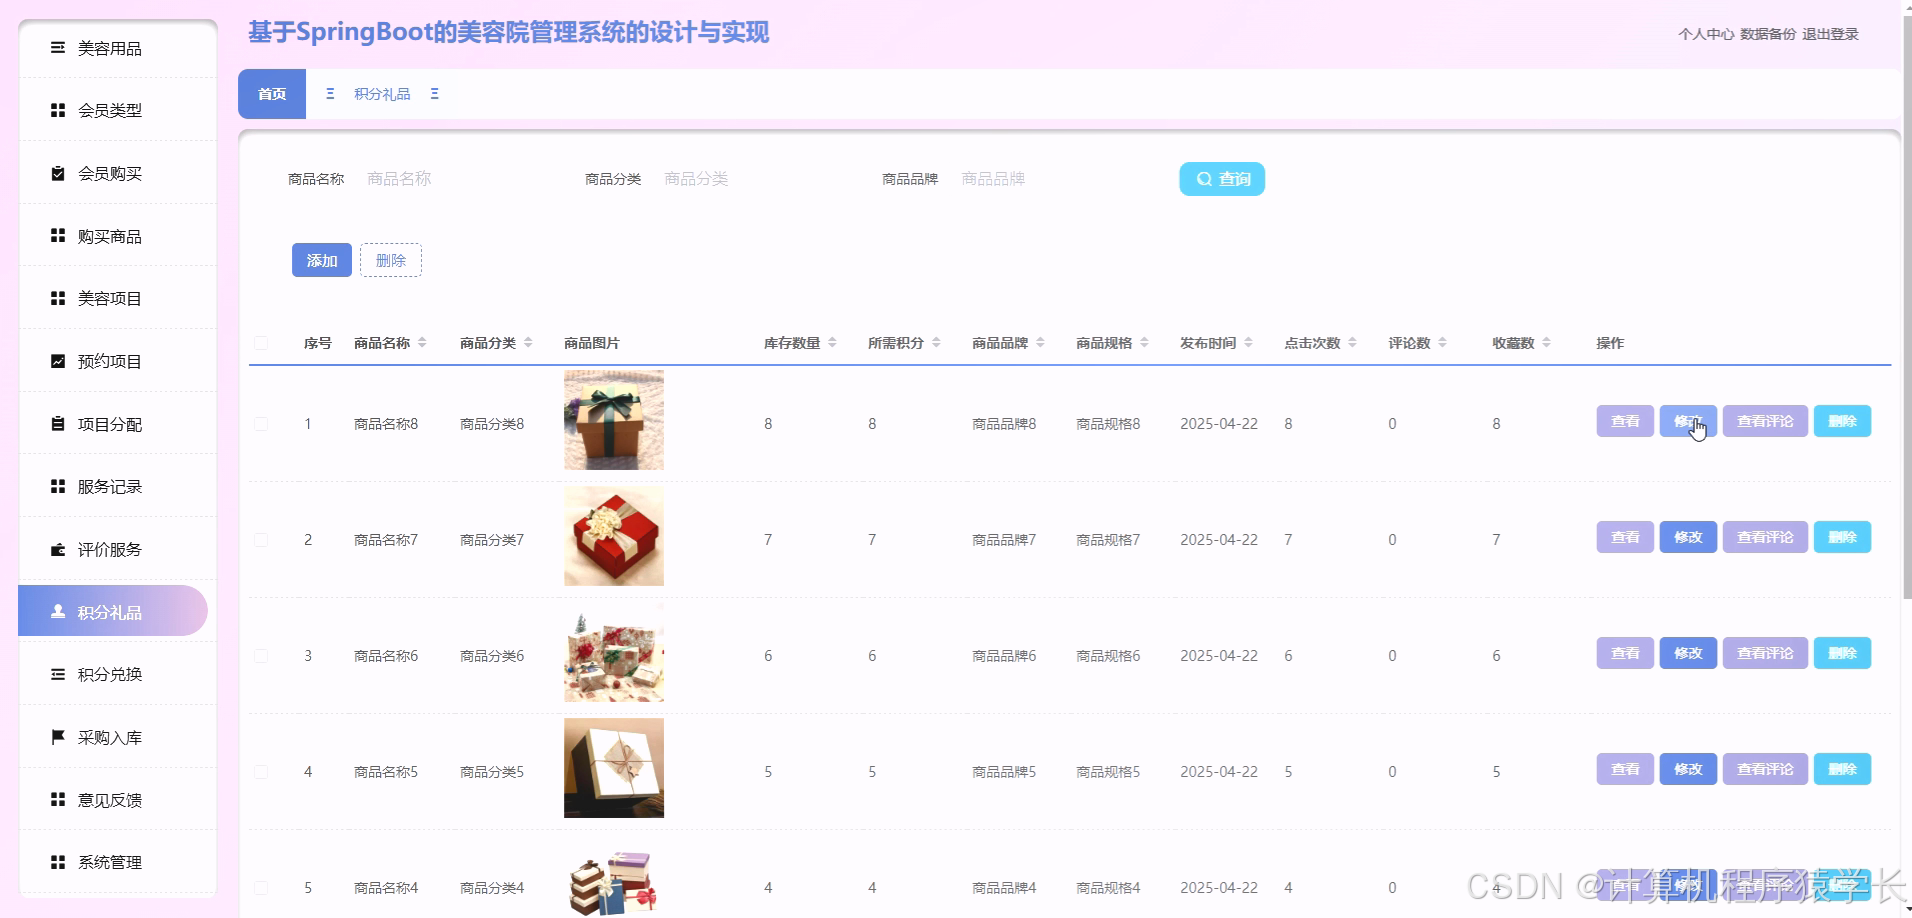Click the 会员类型 grid icon
The height and width of the screenshot is (918, 1912).
pos(58,110)
